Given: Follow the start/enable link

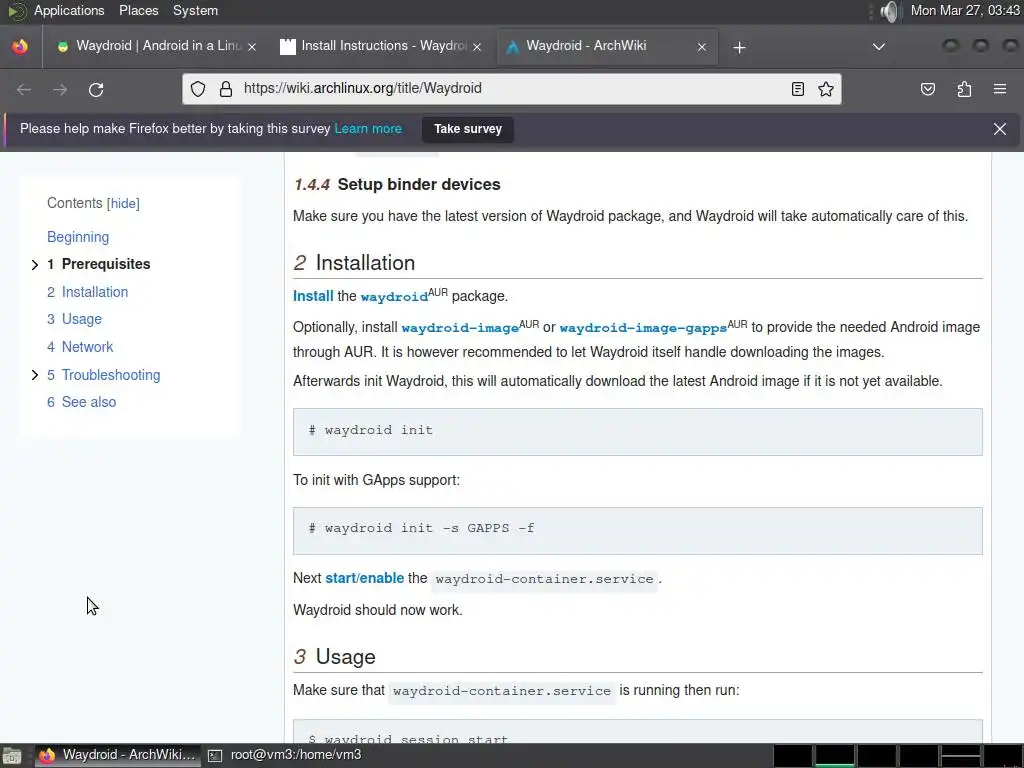Looking at the screenshot, I should coord(364,579).
